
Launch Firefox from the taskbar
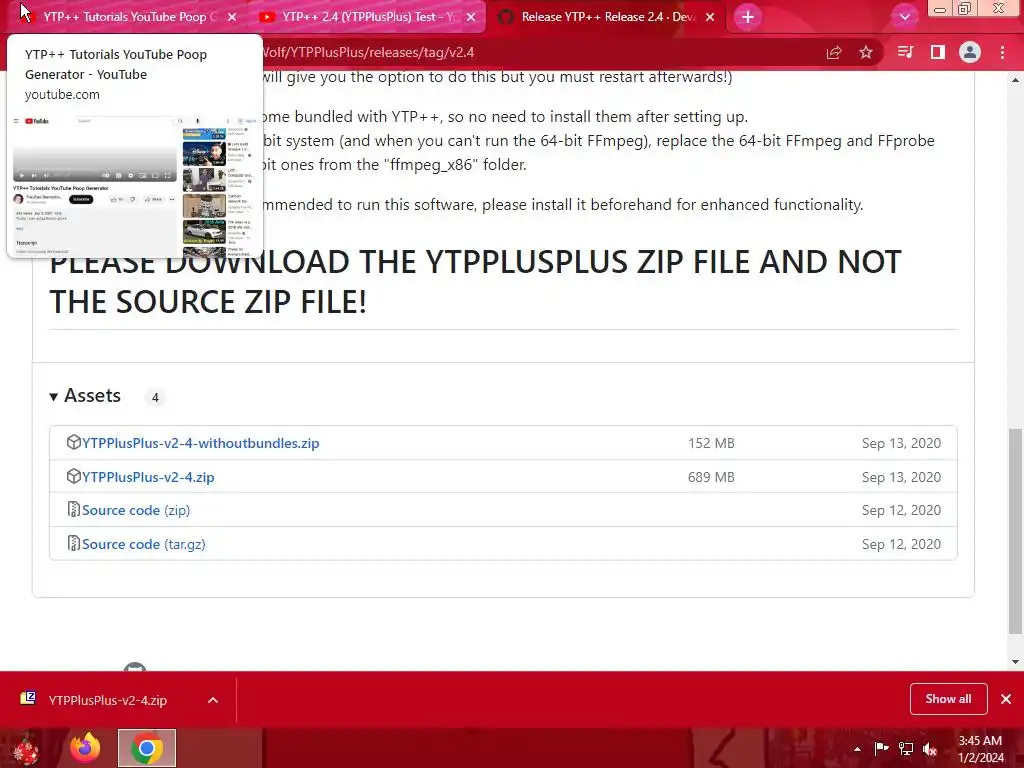click(86, 748)
